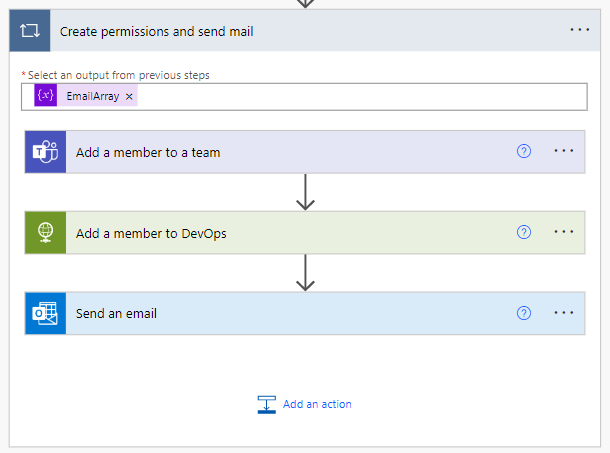Collapse the Create permissions and send mail header
Image resolution: width=610 pixels, height=453 pixels.
click(300, 31)
